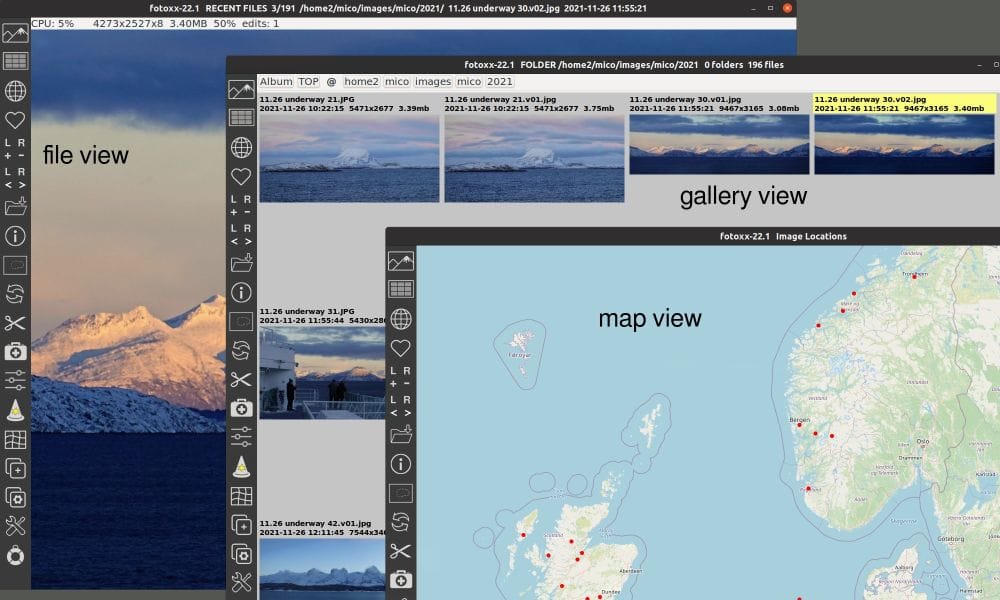Screen dimensions: 1000x600
Task: Show image info icon in file view window
Action: pyautogui.click(x=15, y=236)
